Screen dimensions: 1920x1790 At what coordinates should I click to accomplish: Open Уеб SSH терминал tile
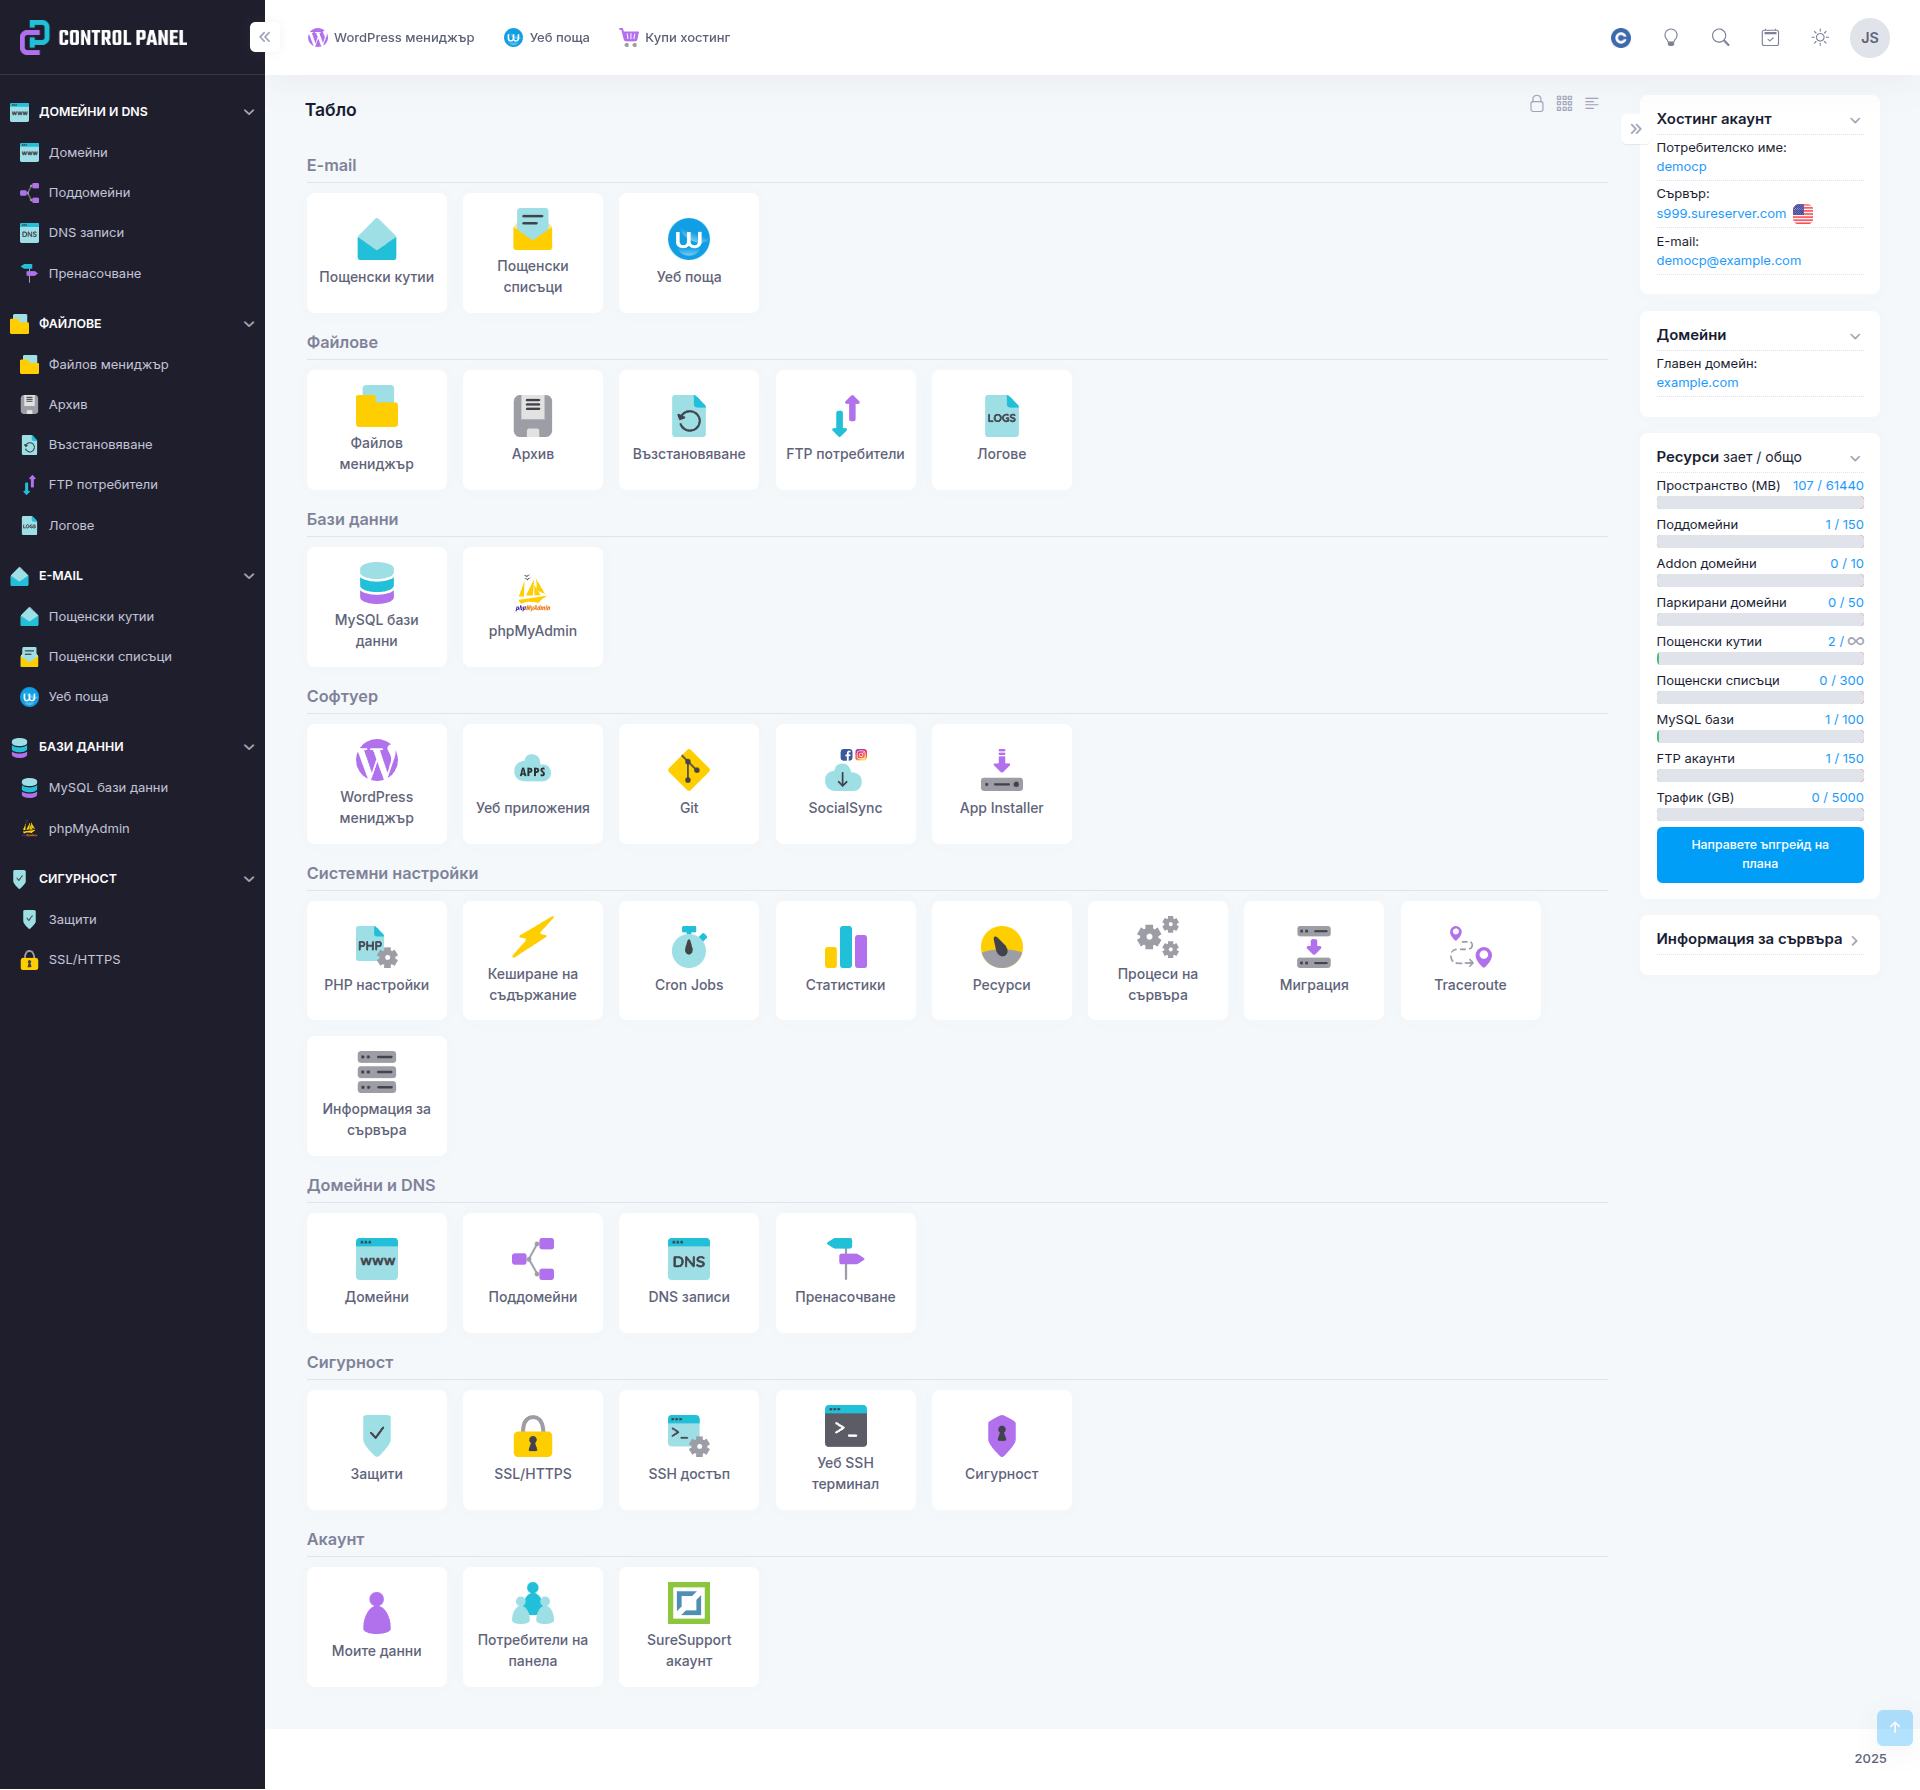pos(845,1450)
